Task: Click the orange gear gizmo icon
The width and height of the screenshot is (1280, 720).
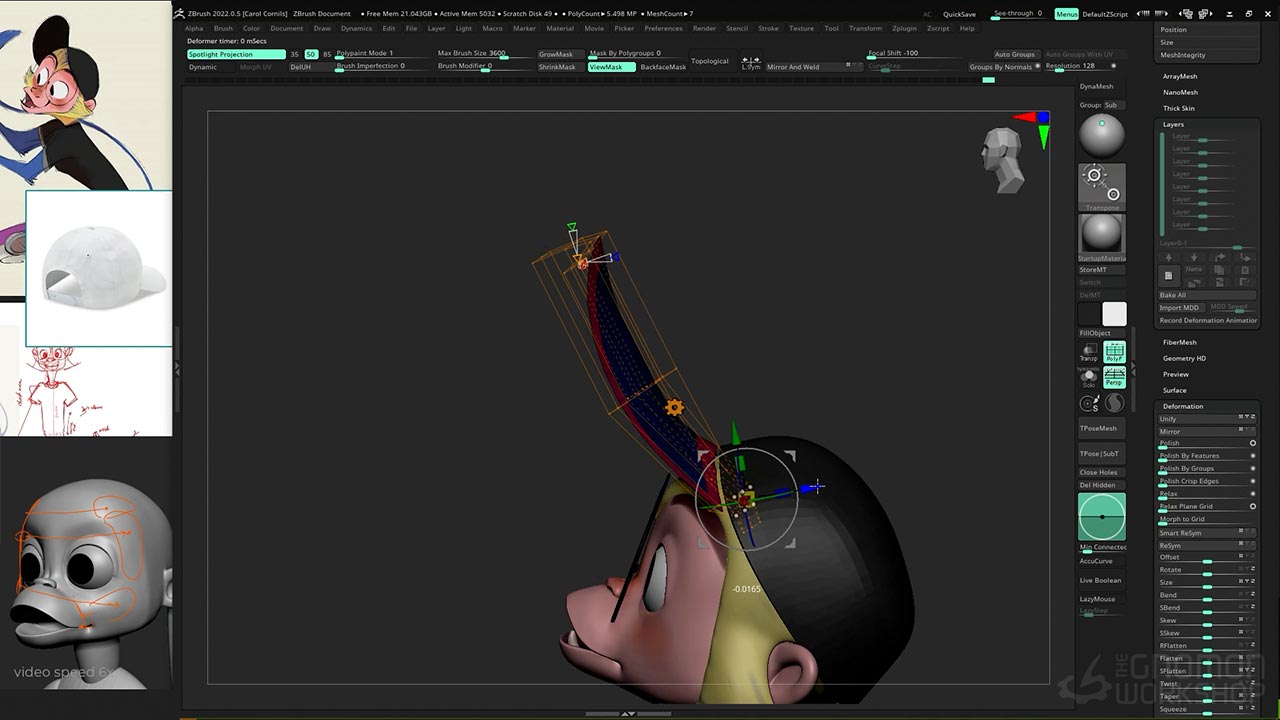Action: coord(674,407)
